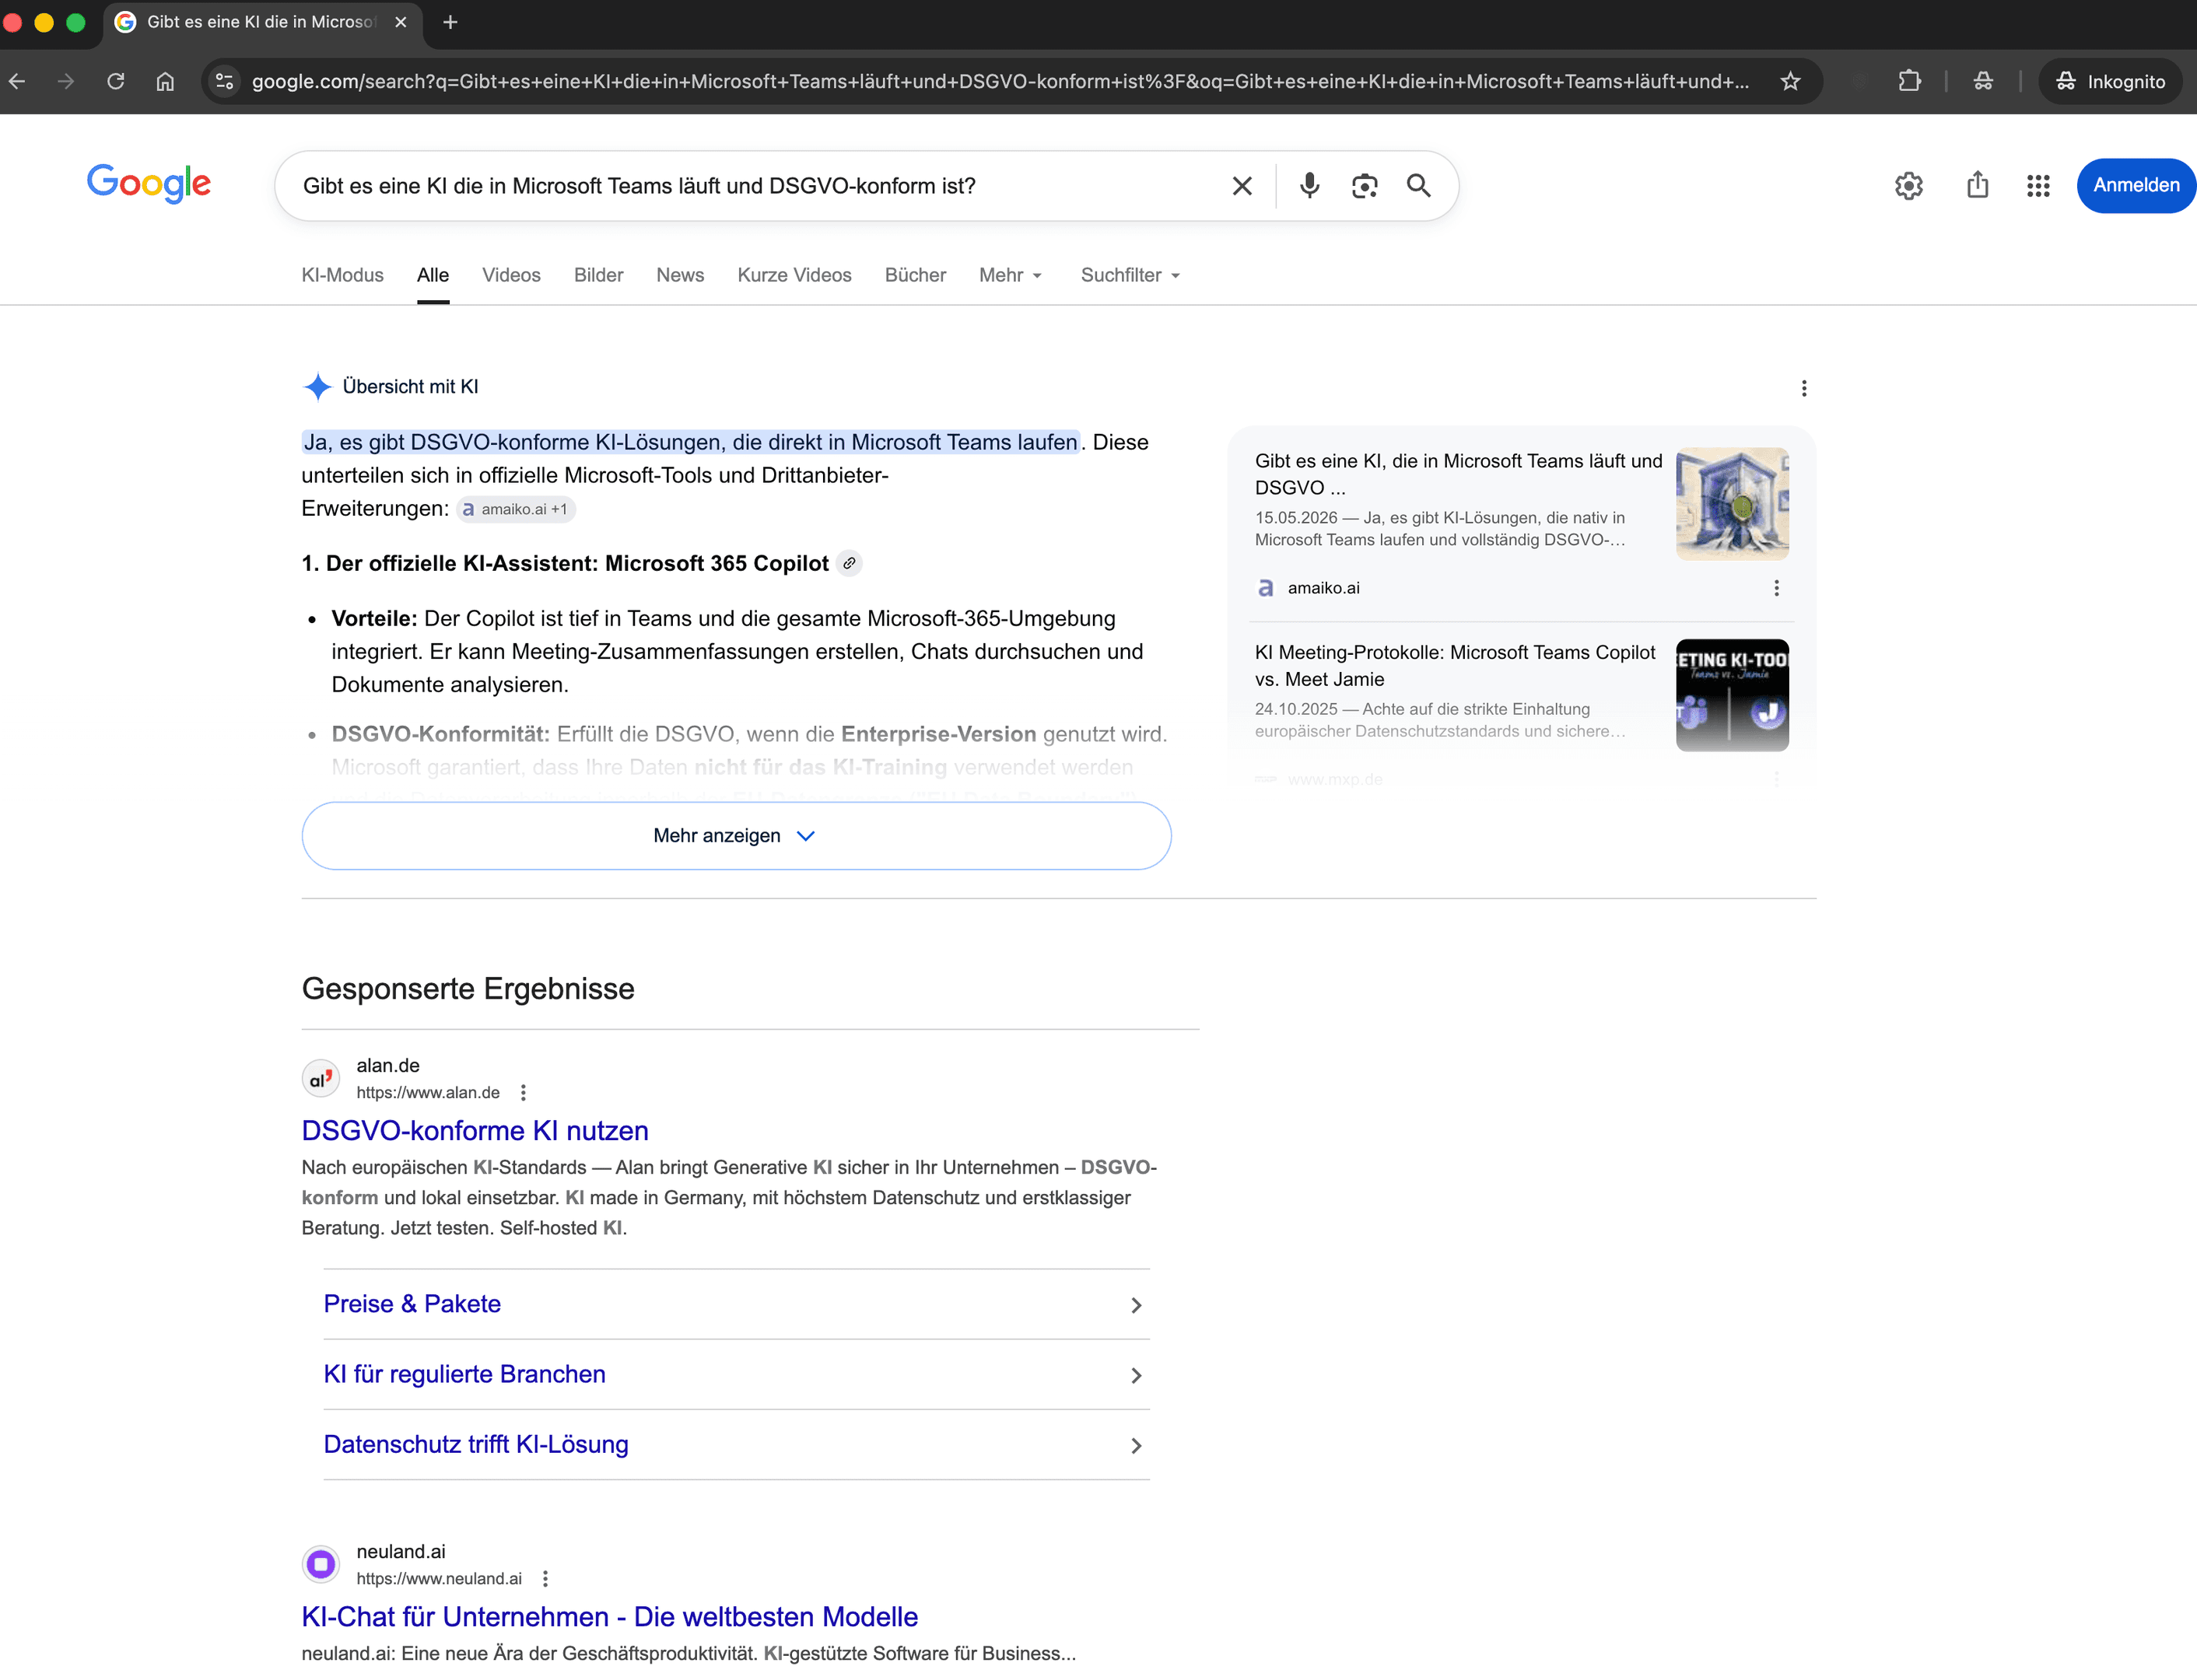Open Preise & Pakete sitelink
Viewport: 2197px width, 1680px height.
(412, 1304)
